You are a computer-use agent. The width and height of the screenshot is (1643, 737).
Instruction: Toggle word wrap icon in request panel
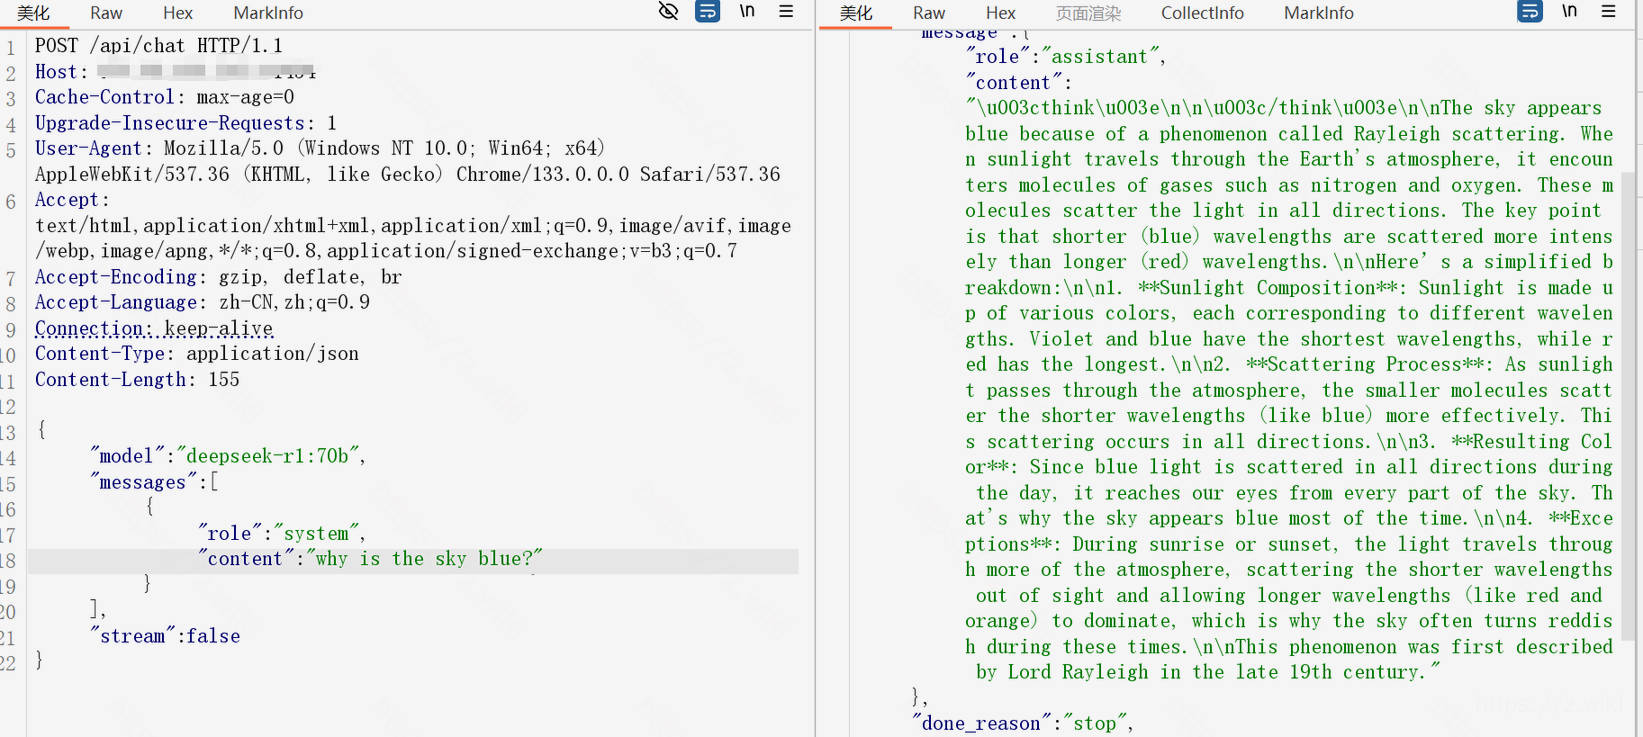(x=707, y=12)
